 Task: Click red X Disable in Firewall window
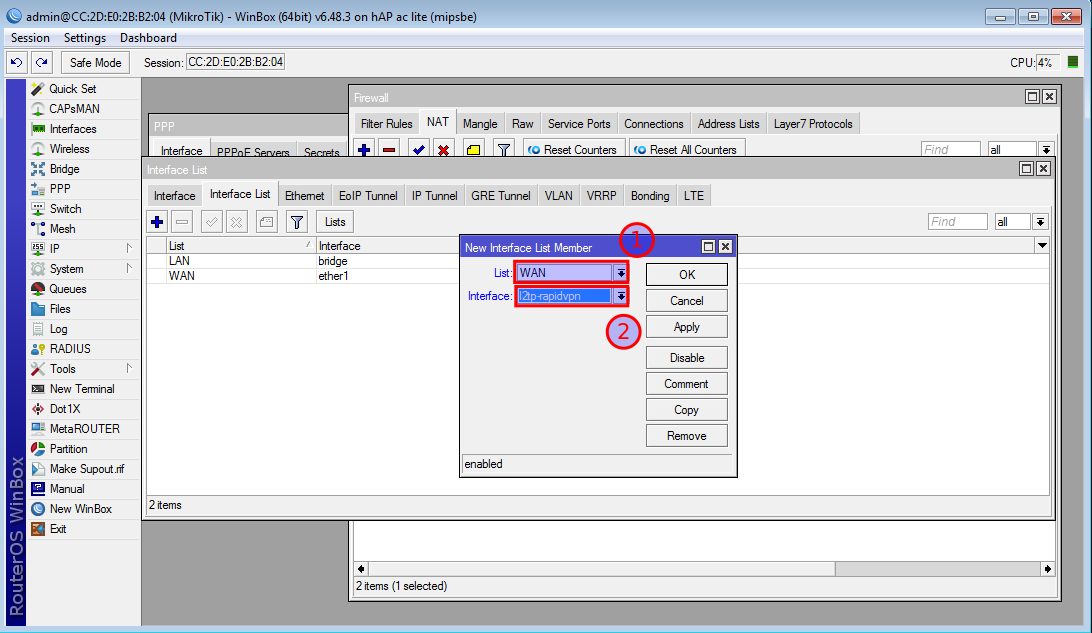pos(443,150)
